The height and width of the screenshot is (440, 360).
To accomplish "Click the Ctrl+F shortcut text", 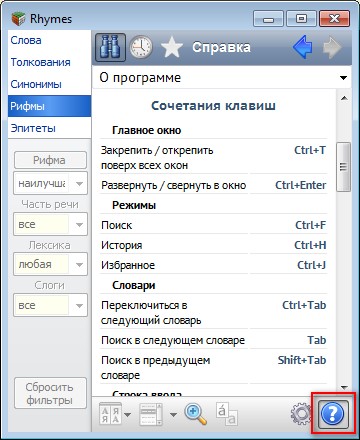I will 310,225.
